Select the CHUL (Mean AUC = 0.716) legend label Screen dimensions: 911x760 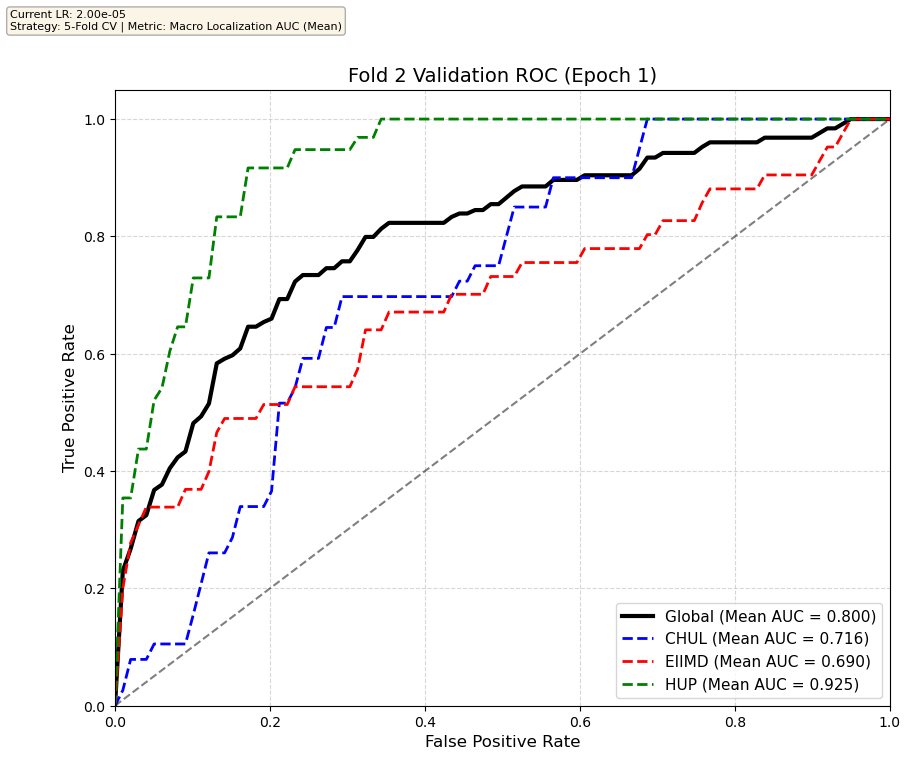point(767,639)
